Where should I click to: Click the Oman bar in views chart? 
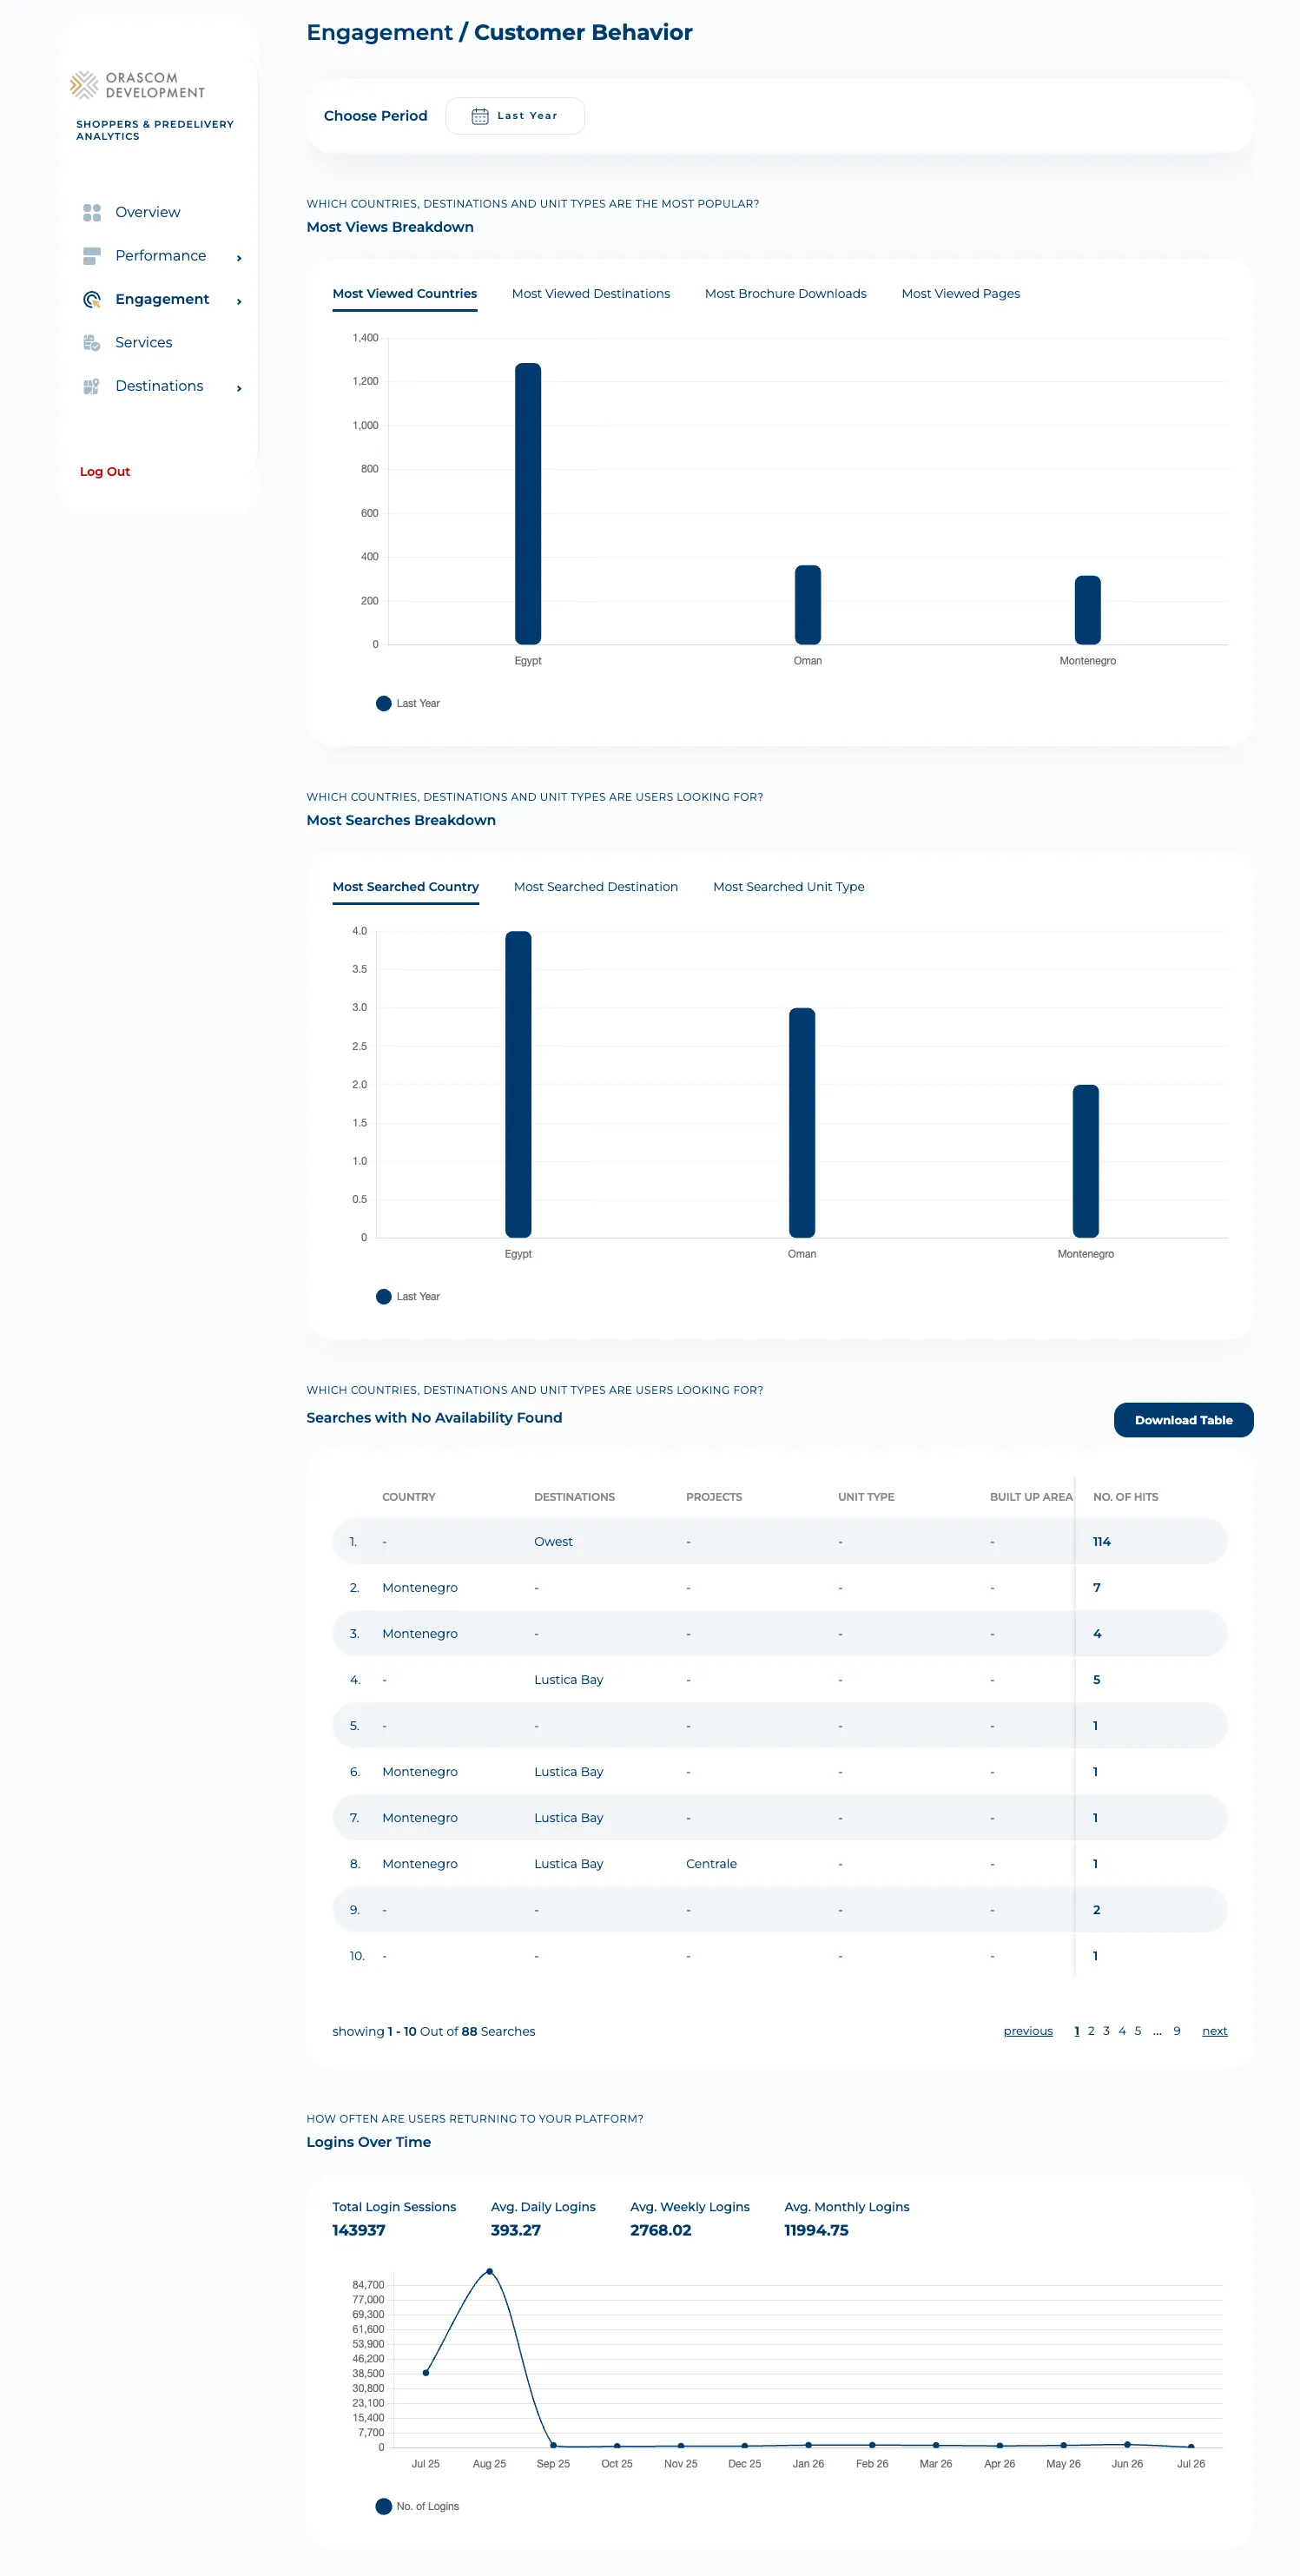(x=808, y=605)
